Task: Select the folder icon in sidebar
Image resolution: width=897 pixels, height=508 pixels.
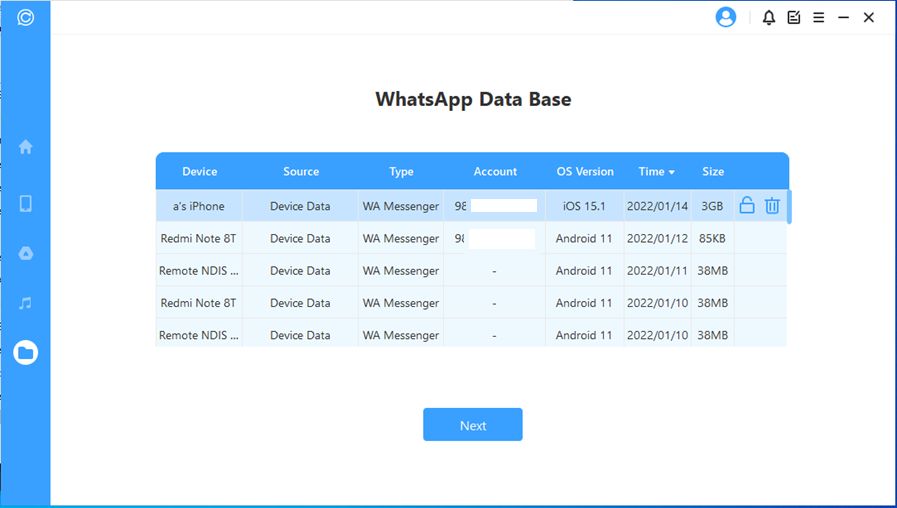Action: (26, 352)
